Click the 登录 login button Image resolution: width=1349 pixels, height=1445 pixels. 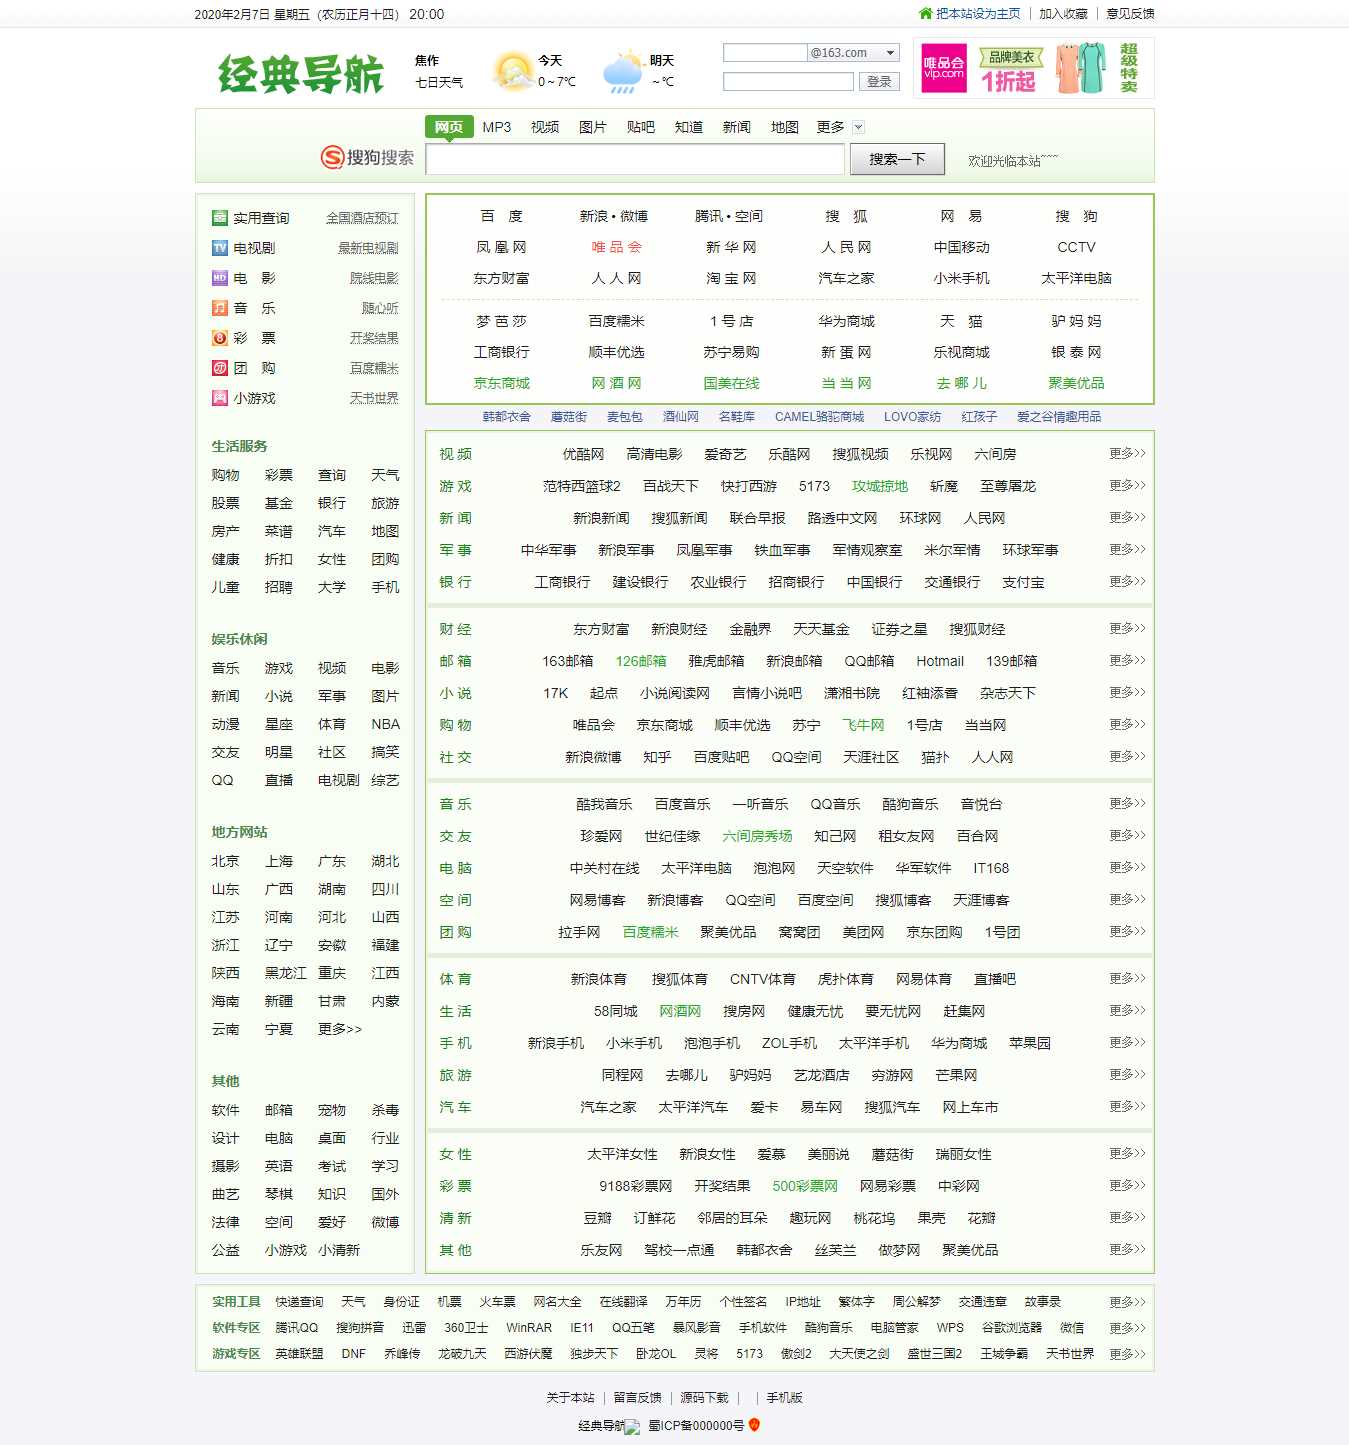click(x=880, y=81)
